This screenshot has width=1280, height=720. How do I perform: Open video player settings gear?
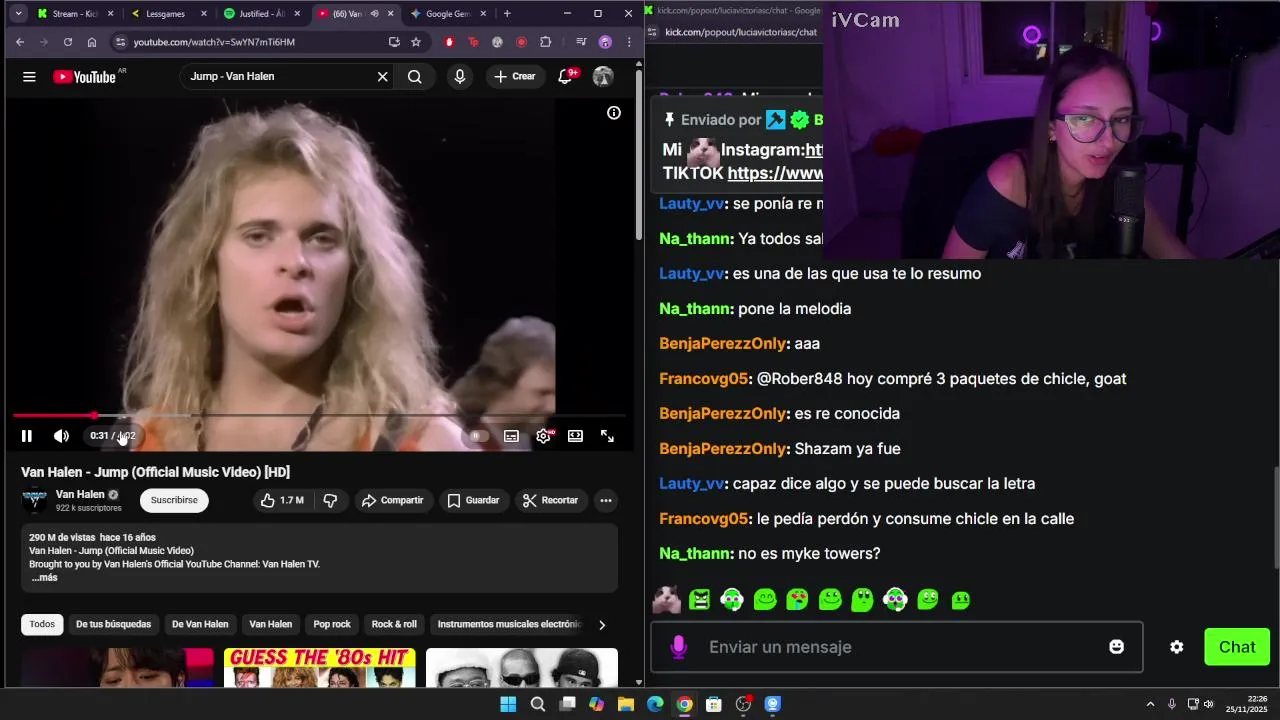click(x=543, y=436)
